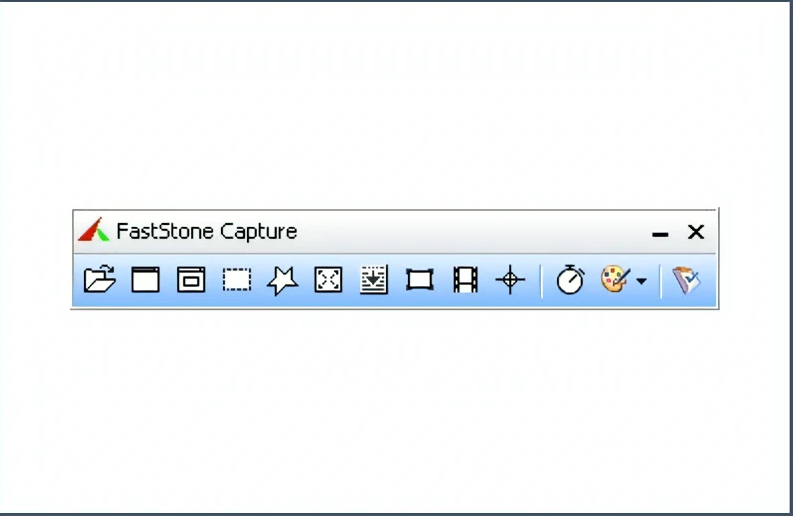Select Capture Fixed-Size Region icon
The height and width of the screenshot is (516, 793).
pyautogui.click(x=420, y=279)
